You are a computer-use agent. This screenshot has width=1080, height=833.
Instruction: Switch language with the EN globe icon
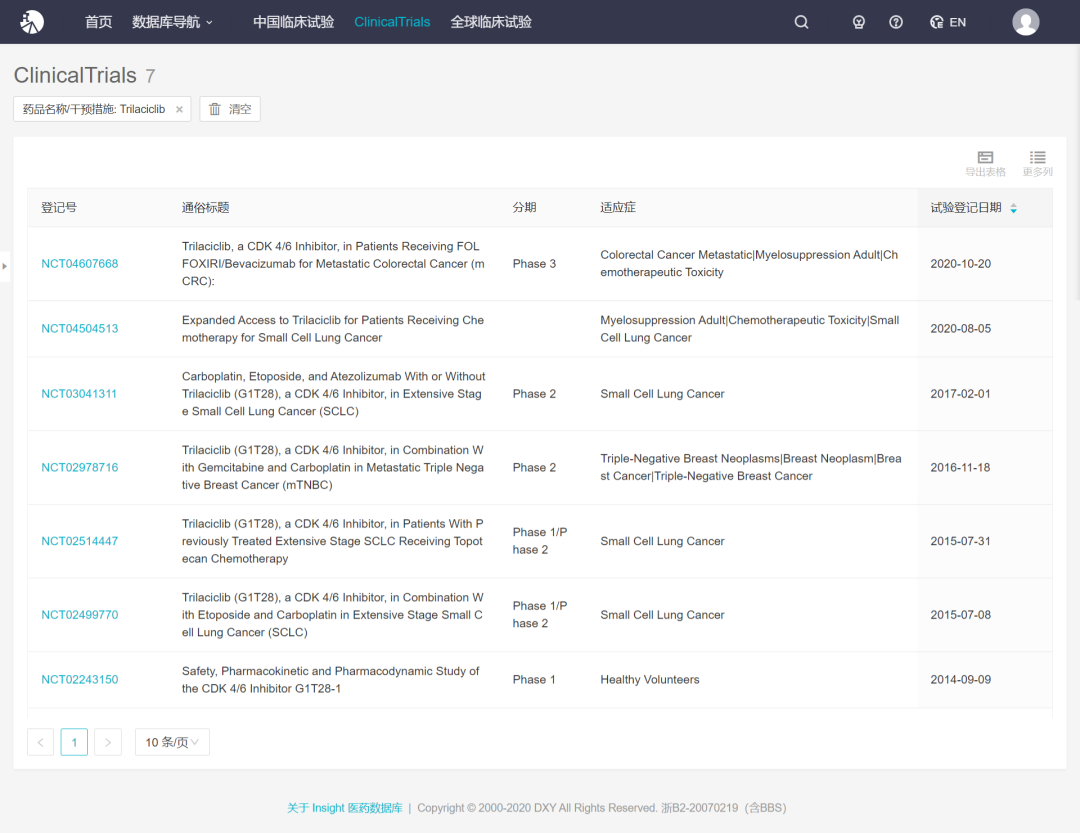tap(948, 22)
